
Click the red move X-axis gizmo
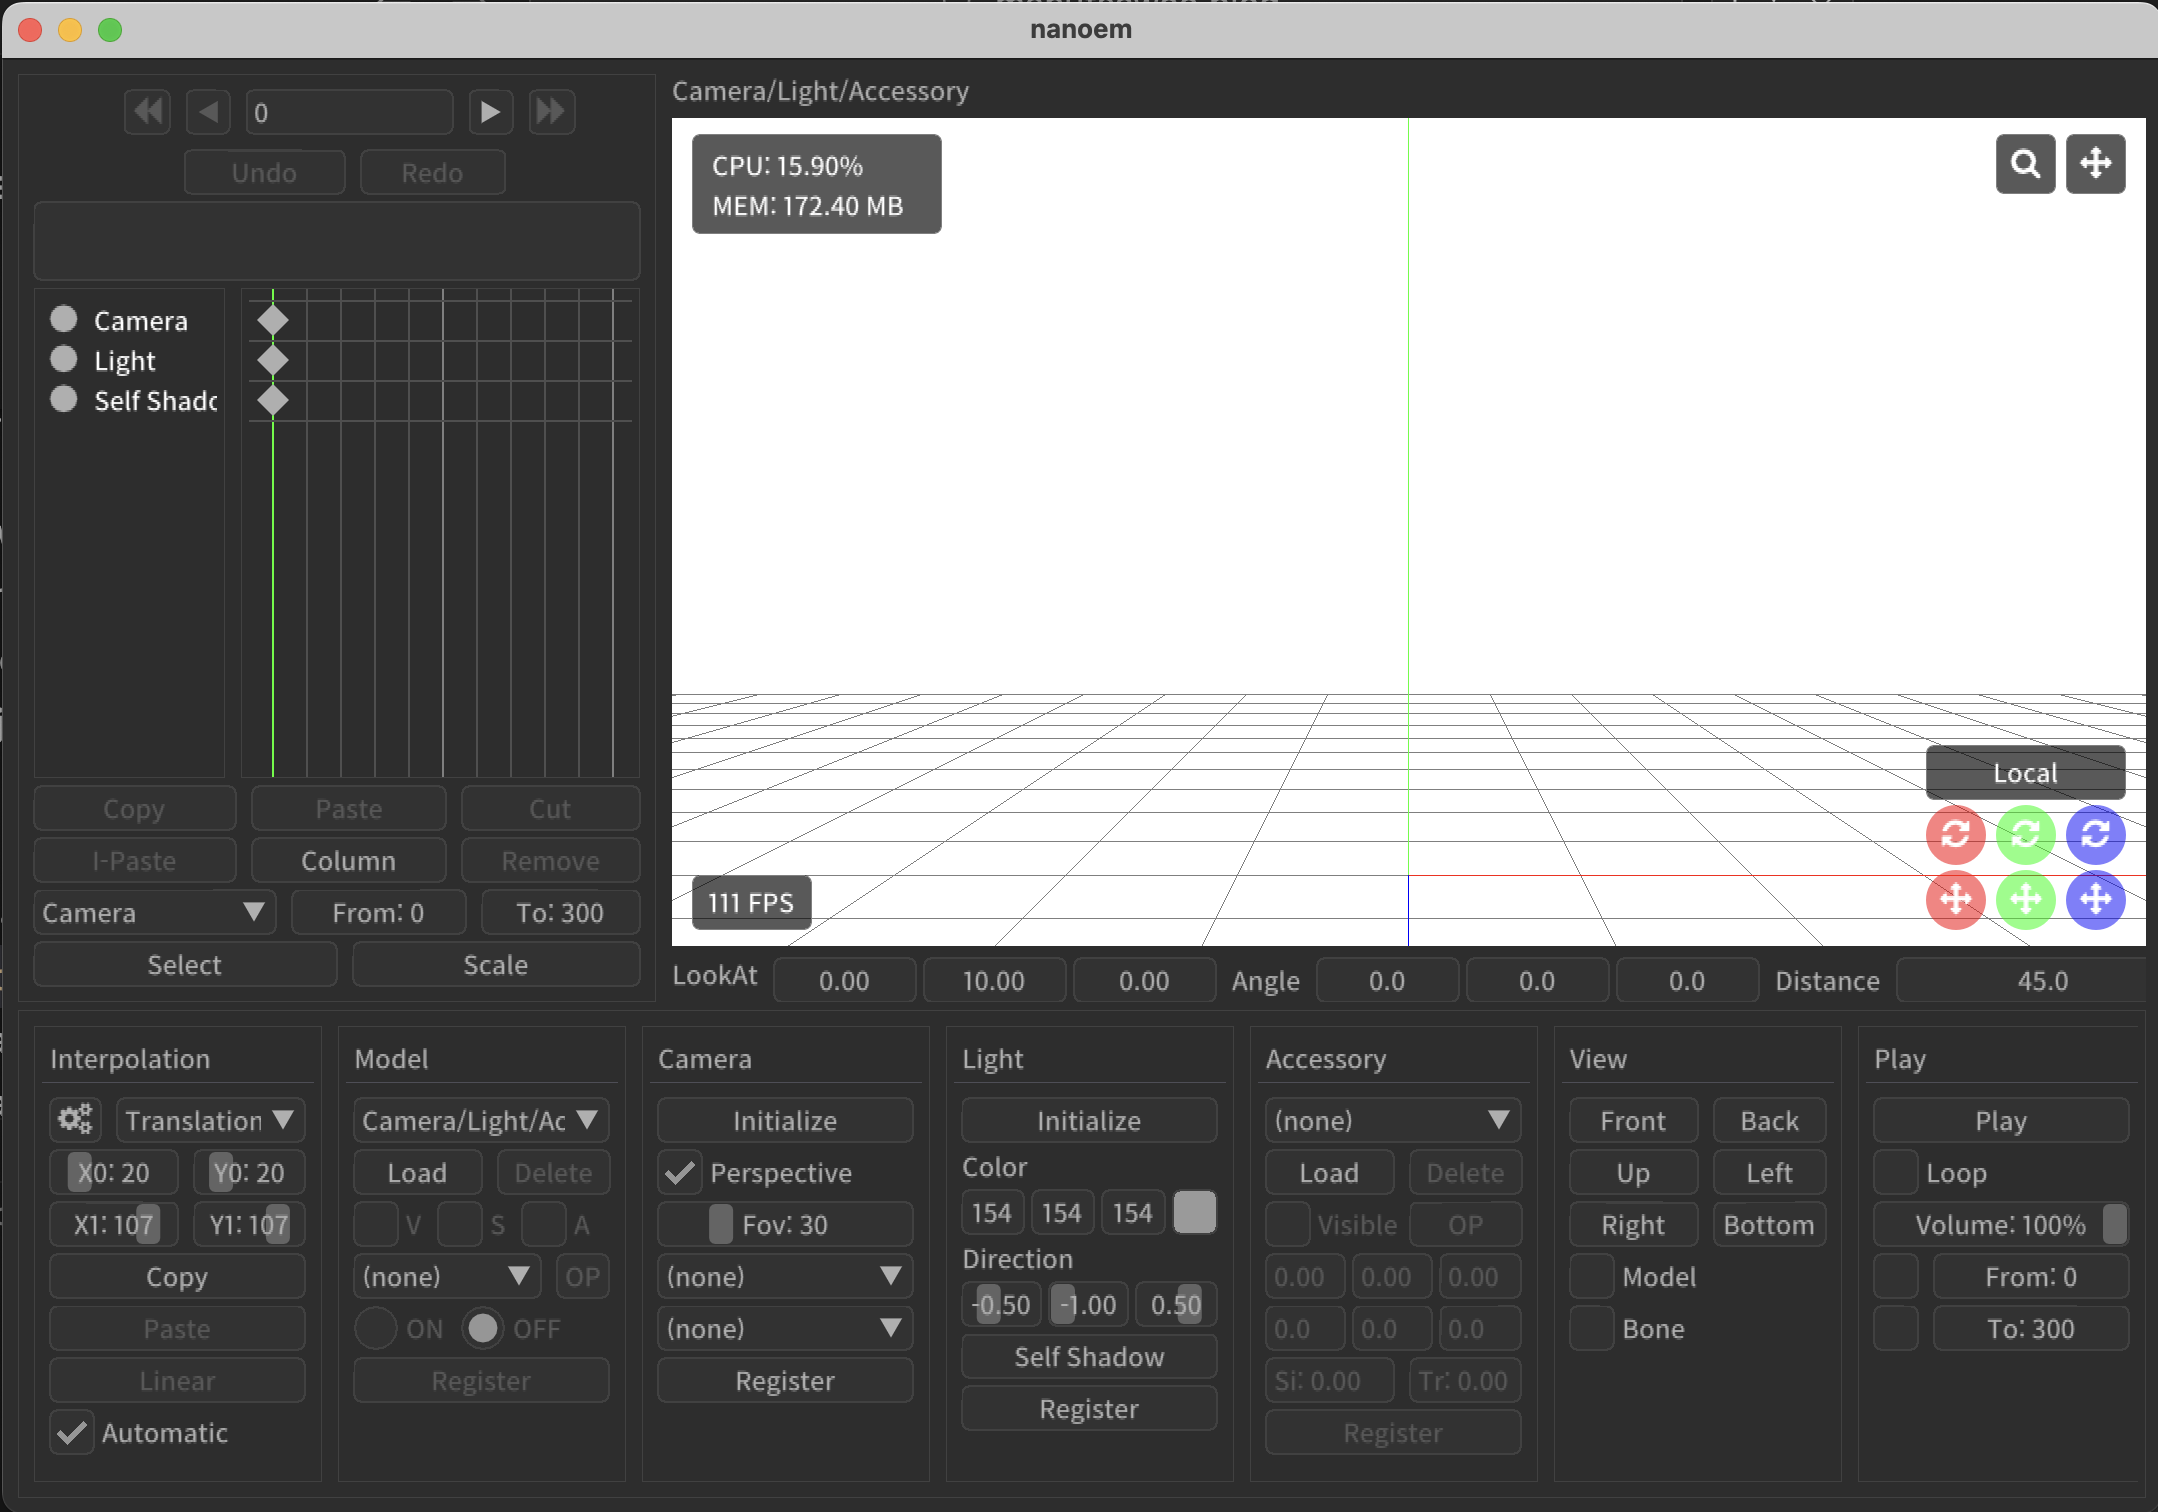point(1955,899)
